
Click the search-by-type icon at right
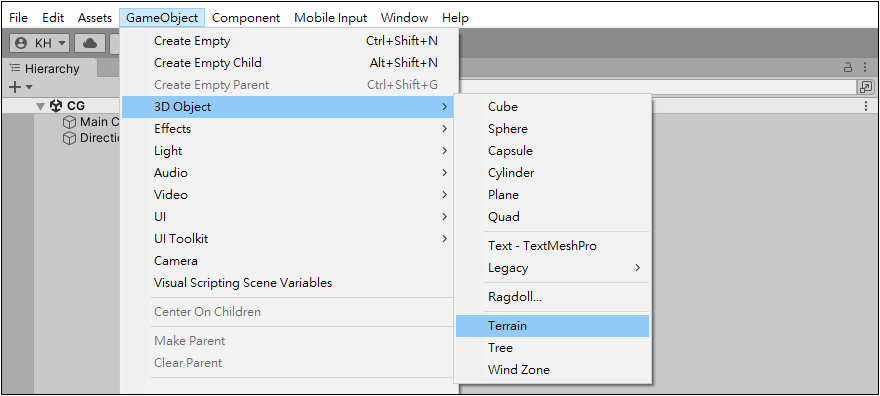click(x=865, y=87)
